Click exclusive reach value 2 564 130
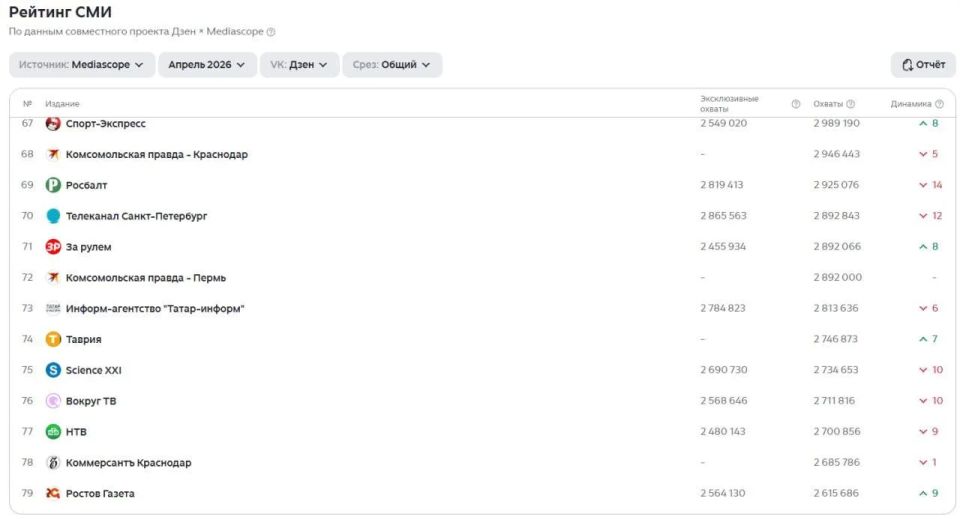Screen dimensions: 960x519 click(x=722, y=493)
